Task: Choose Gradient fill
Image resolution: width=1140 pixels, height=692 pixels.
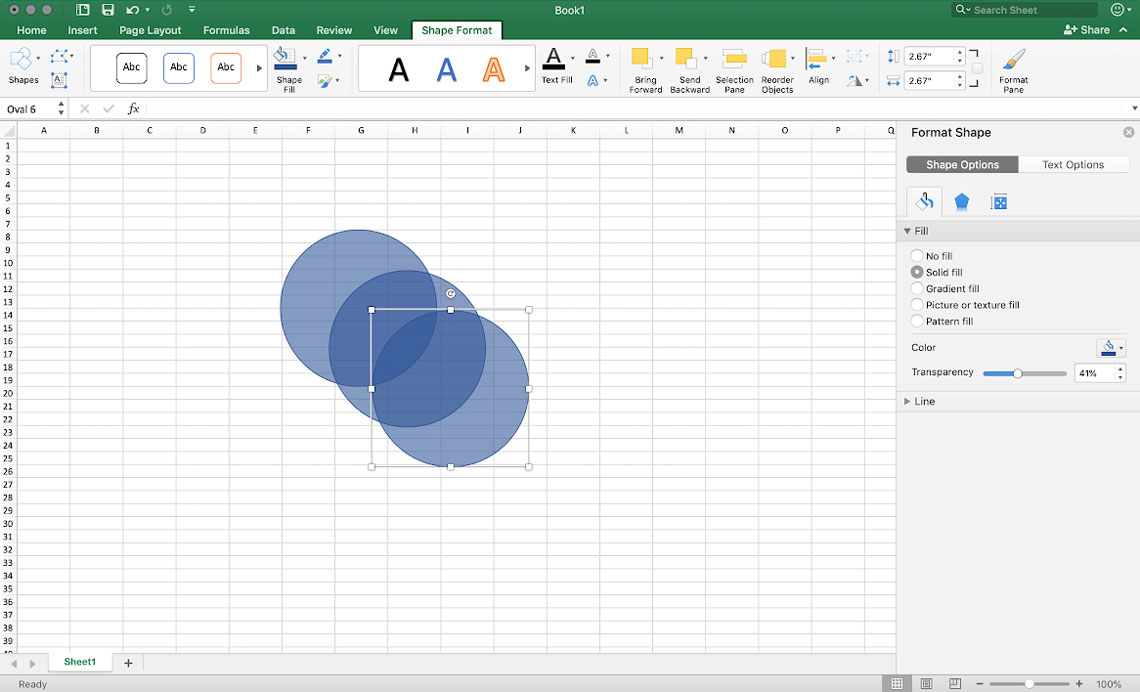Action: 916,288
